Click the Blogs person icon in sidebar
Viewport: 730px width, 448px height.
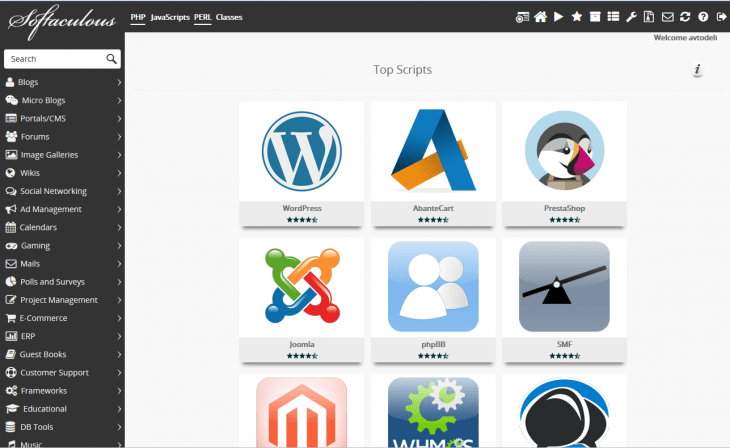[10, 82]
